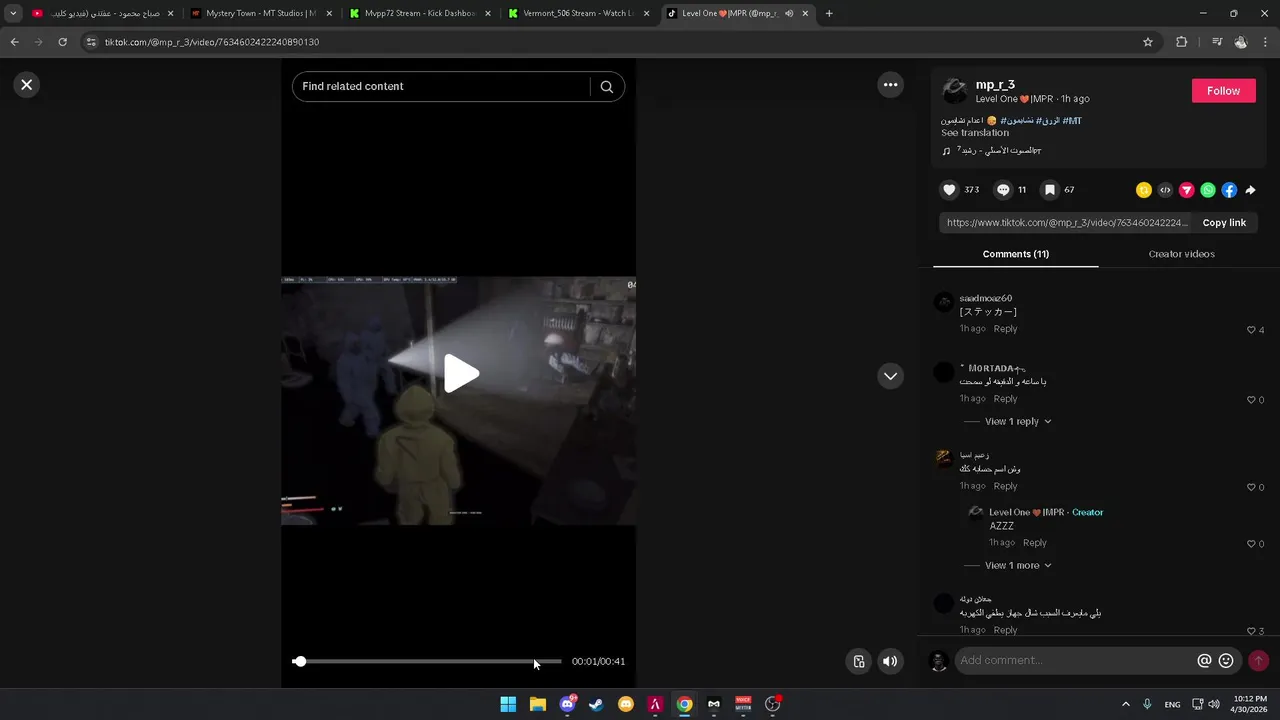
Task: Insert a mention with the @ icon
Action: coord(1204,661)
